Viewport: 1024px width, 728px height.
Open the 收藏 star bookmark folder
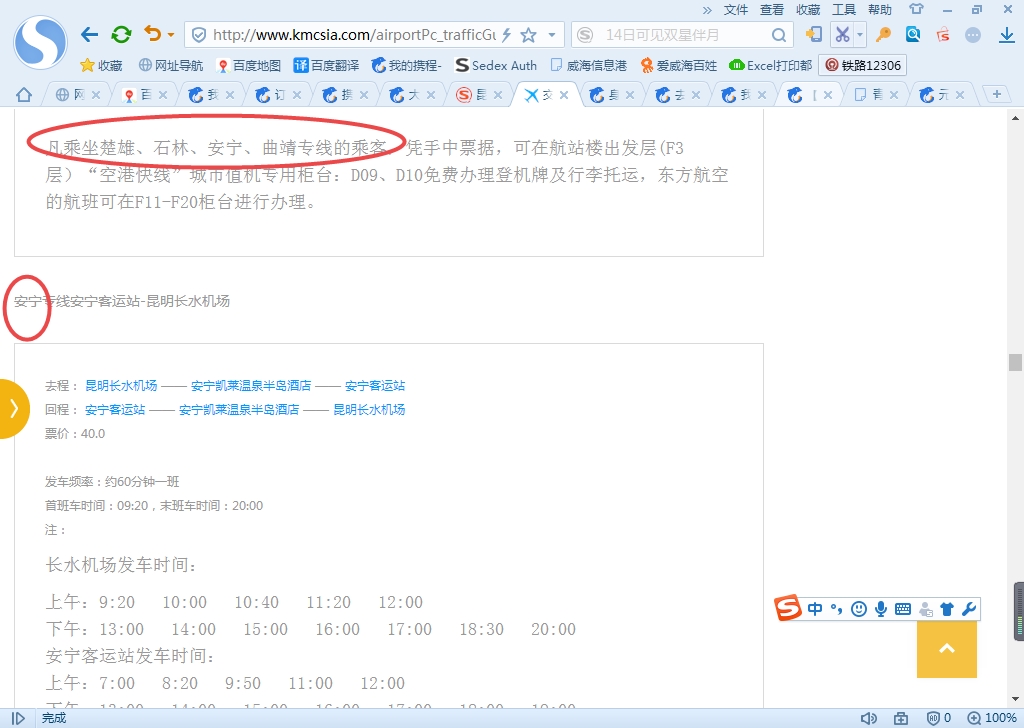[x=101, y=65]
